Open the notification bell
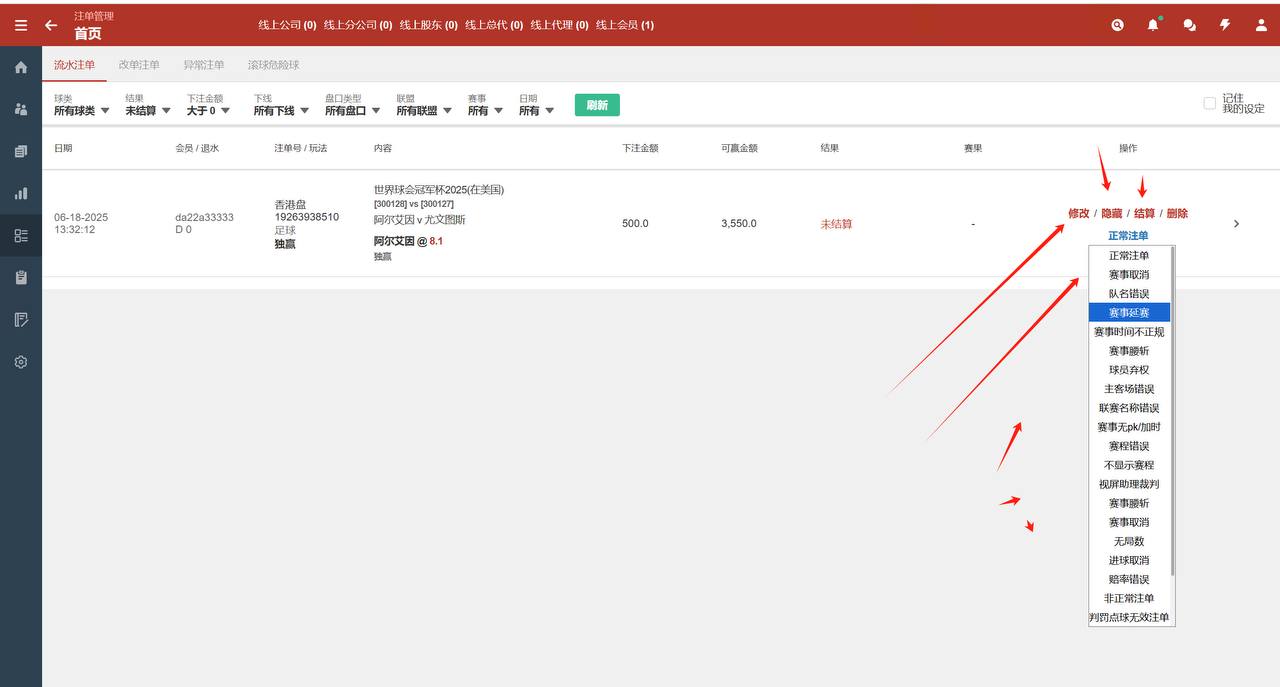 click(1153, 25)
